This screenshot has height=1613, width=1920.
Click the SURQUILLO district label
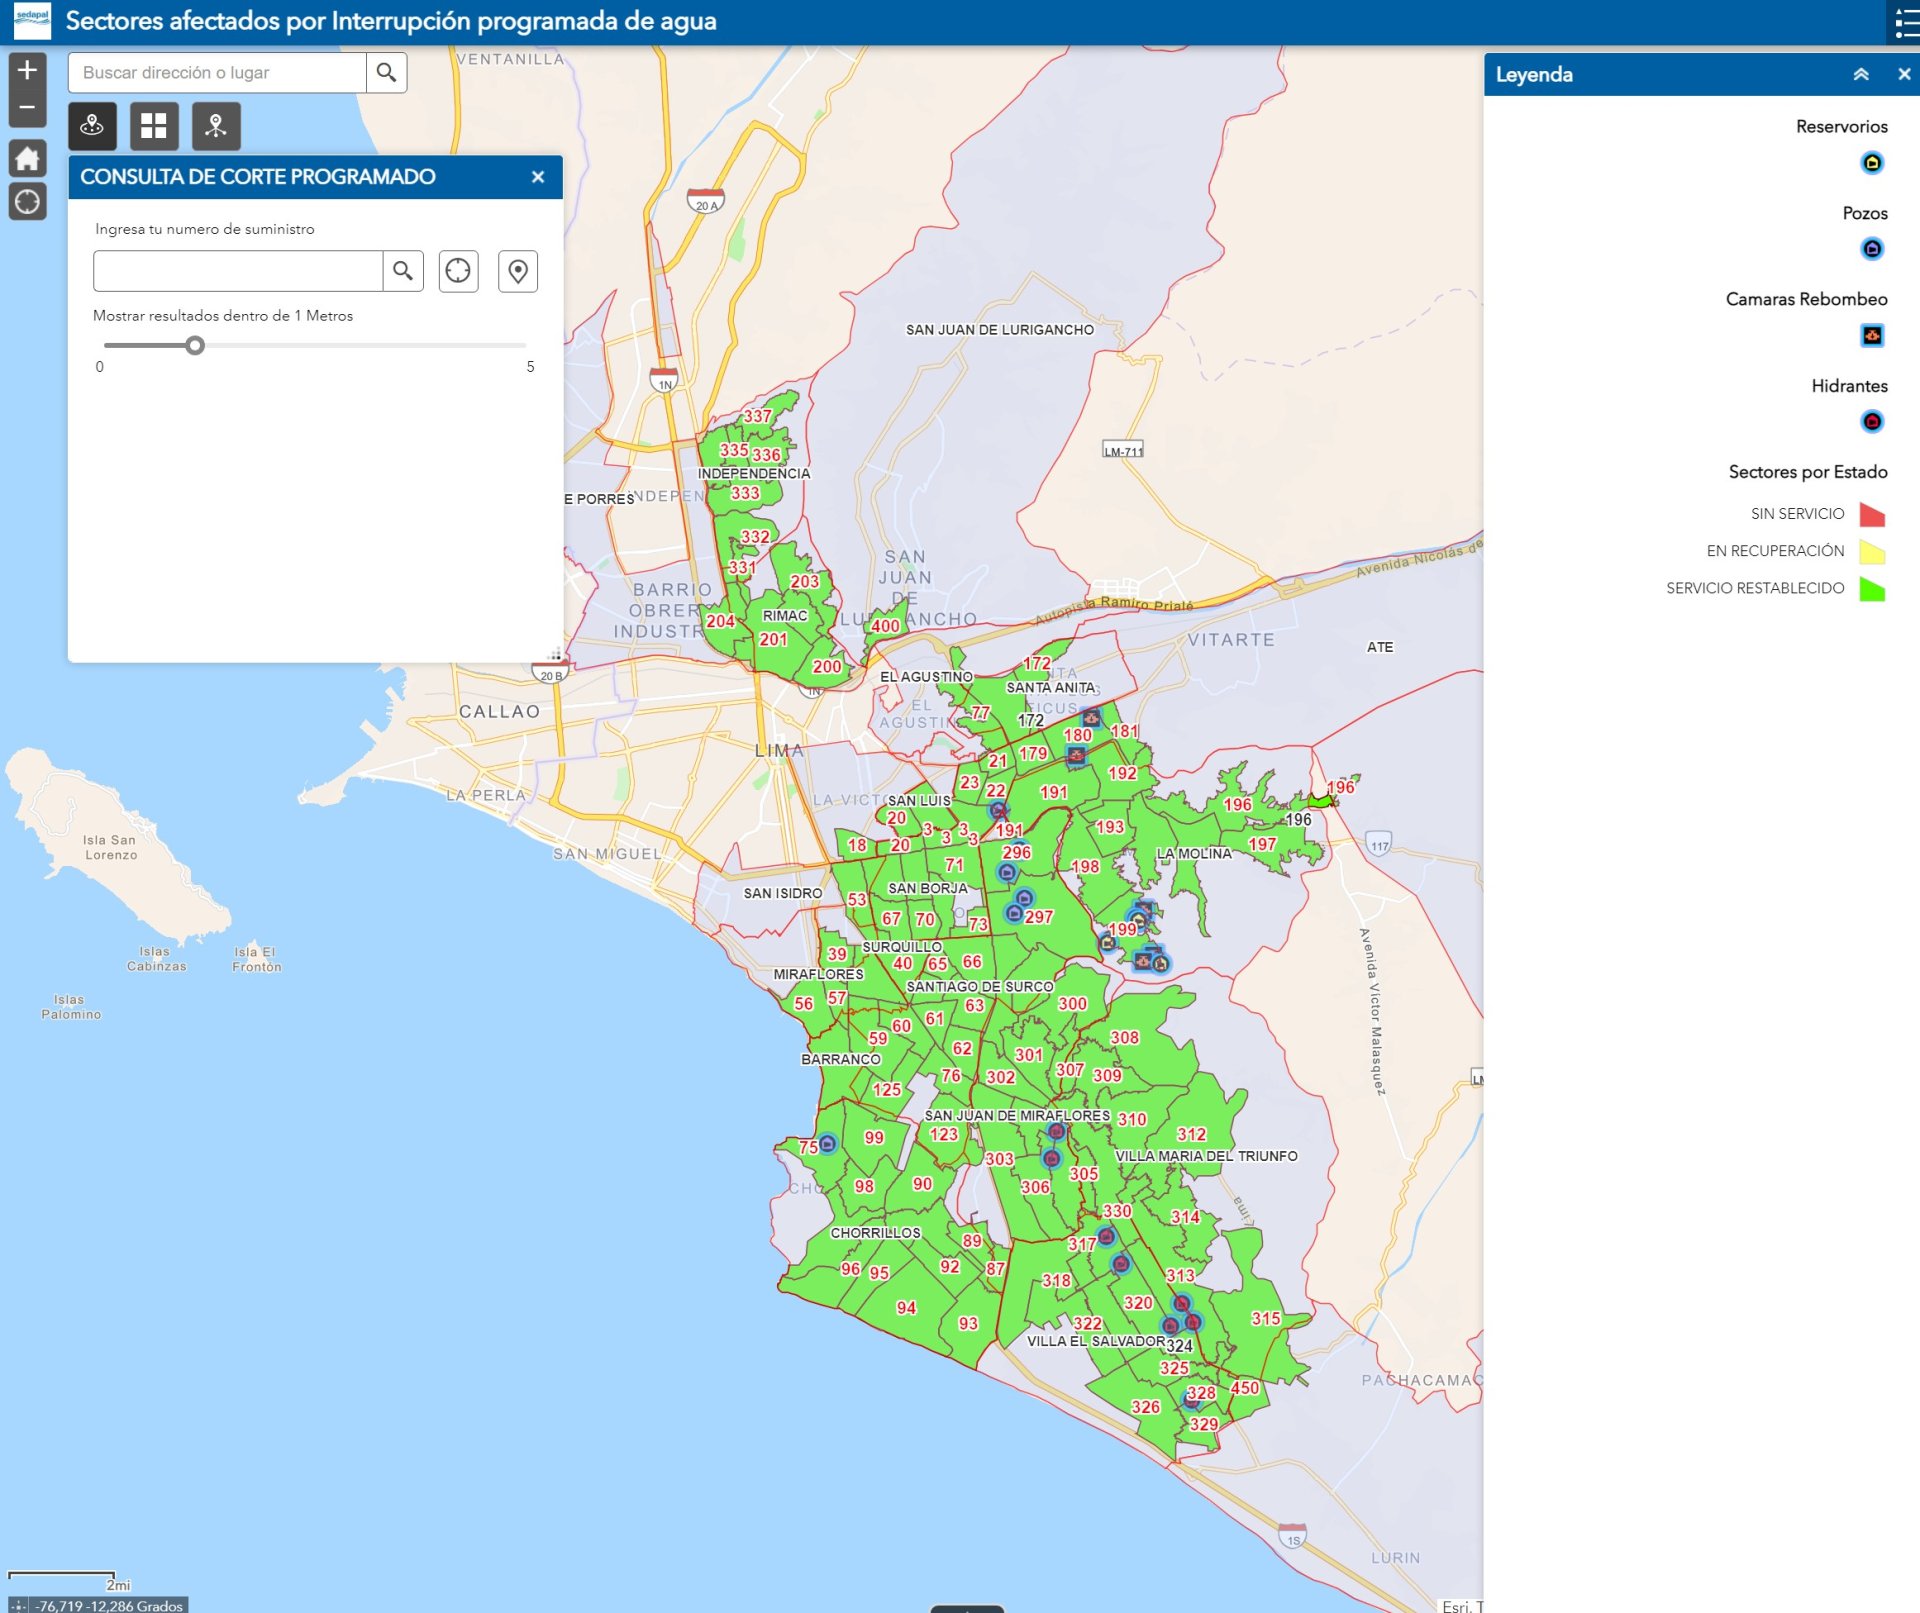pyautogui.click(x=902, y=947)
